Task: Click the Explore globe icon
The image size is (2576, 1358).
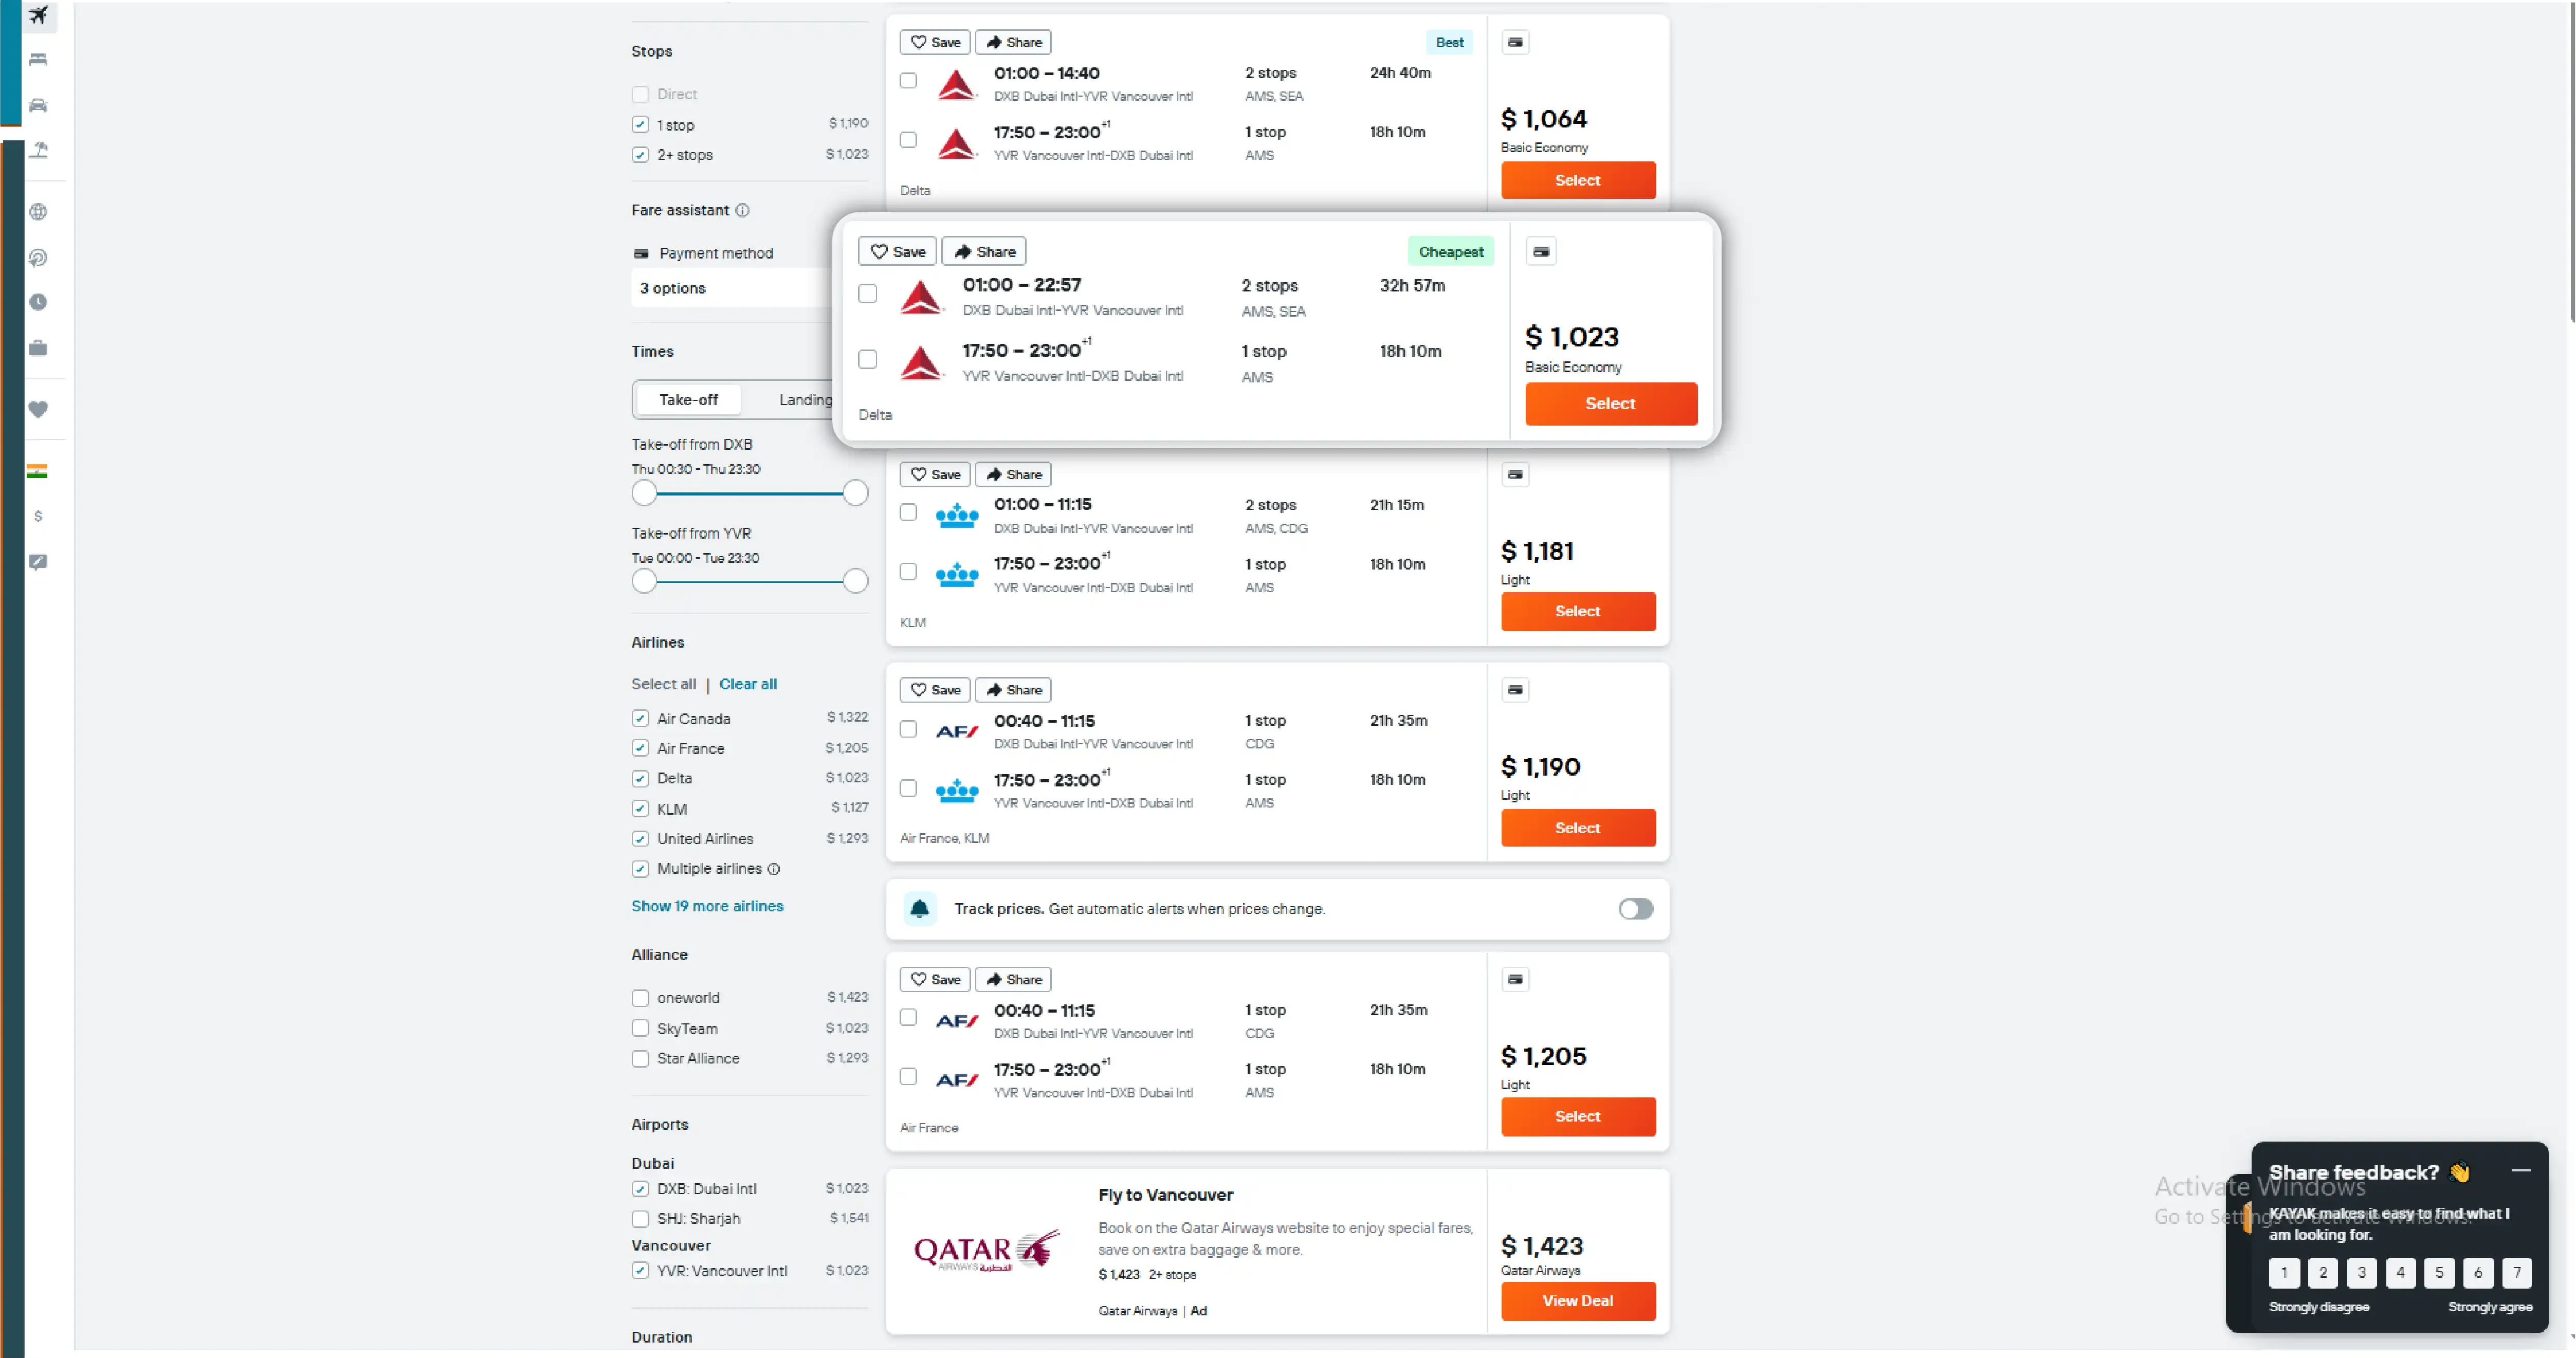Action: pyautogui.click(x=38, y=212)
